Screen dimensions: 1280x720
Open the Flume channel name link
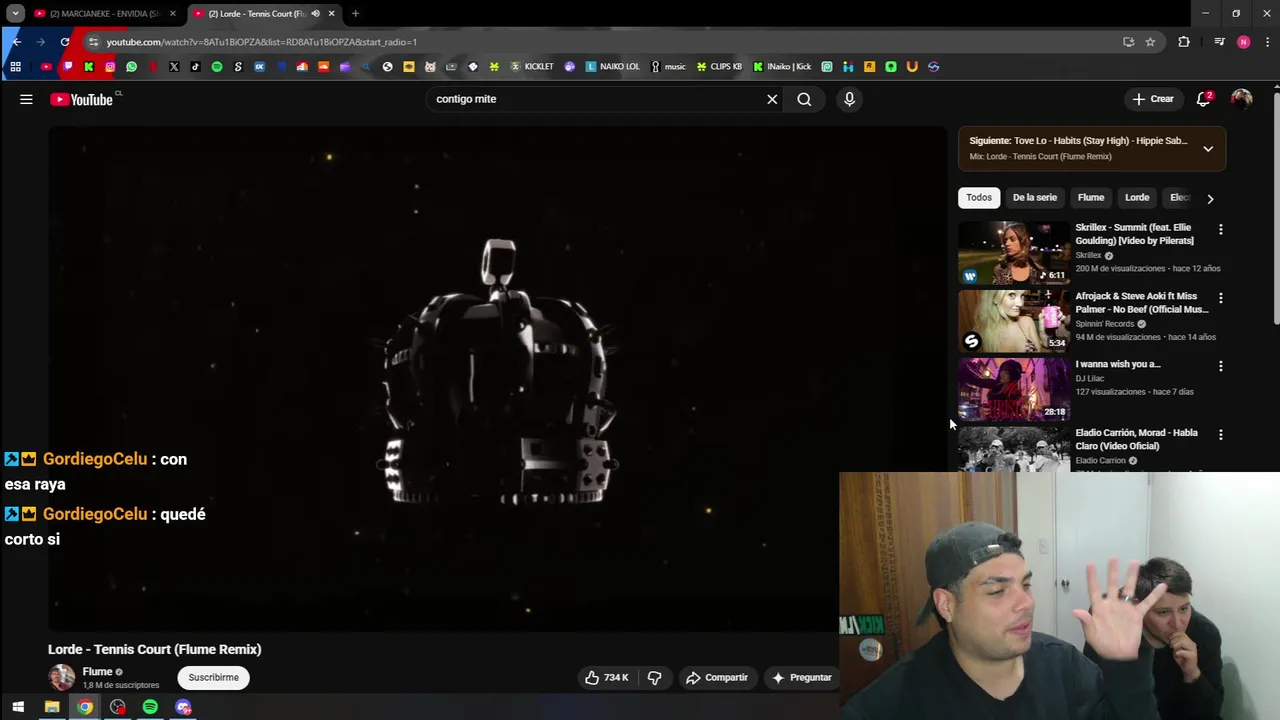coord(97,672)
